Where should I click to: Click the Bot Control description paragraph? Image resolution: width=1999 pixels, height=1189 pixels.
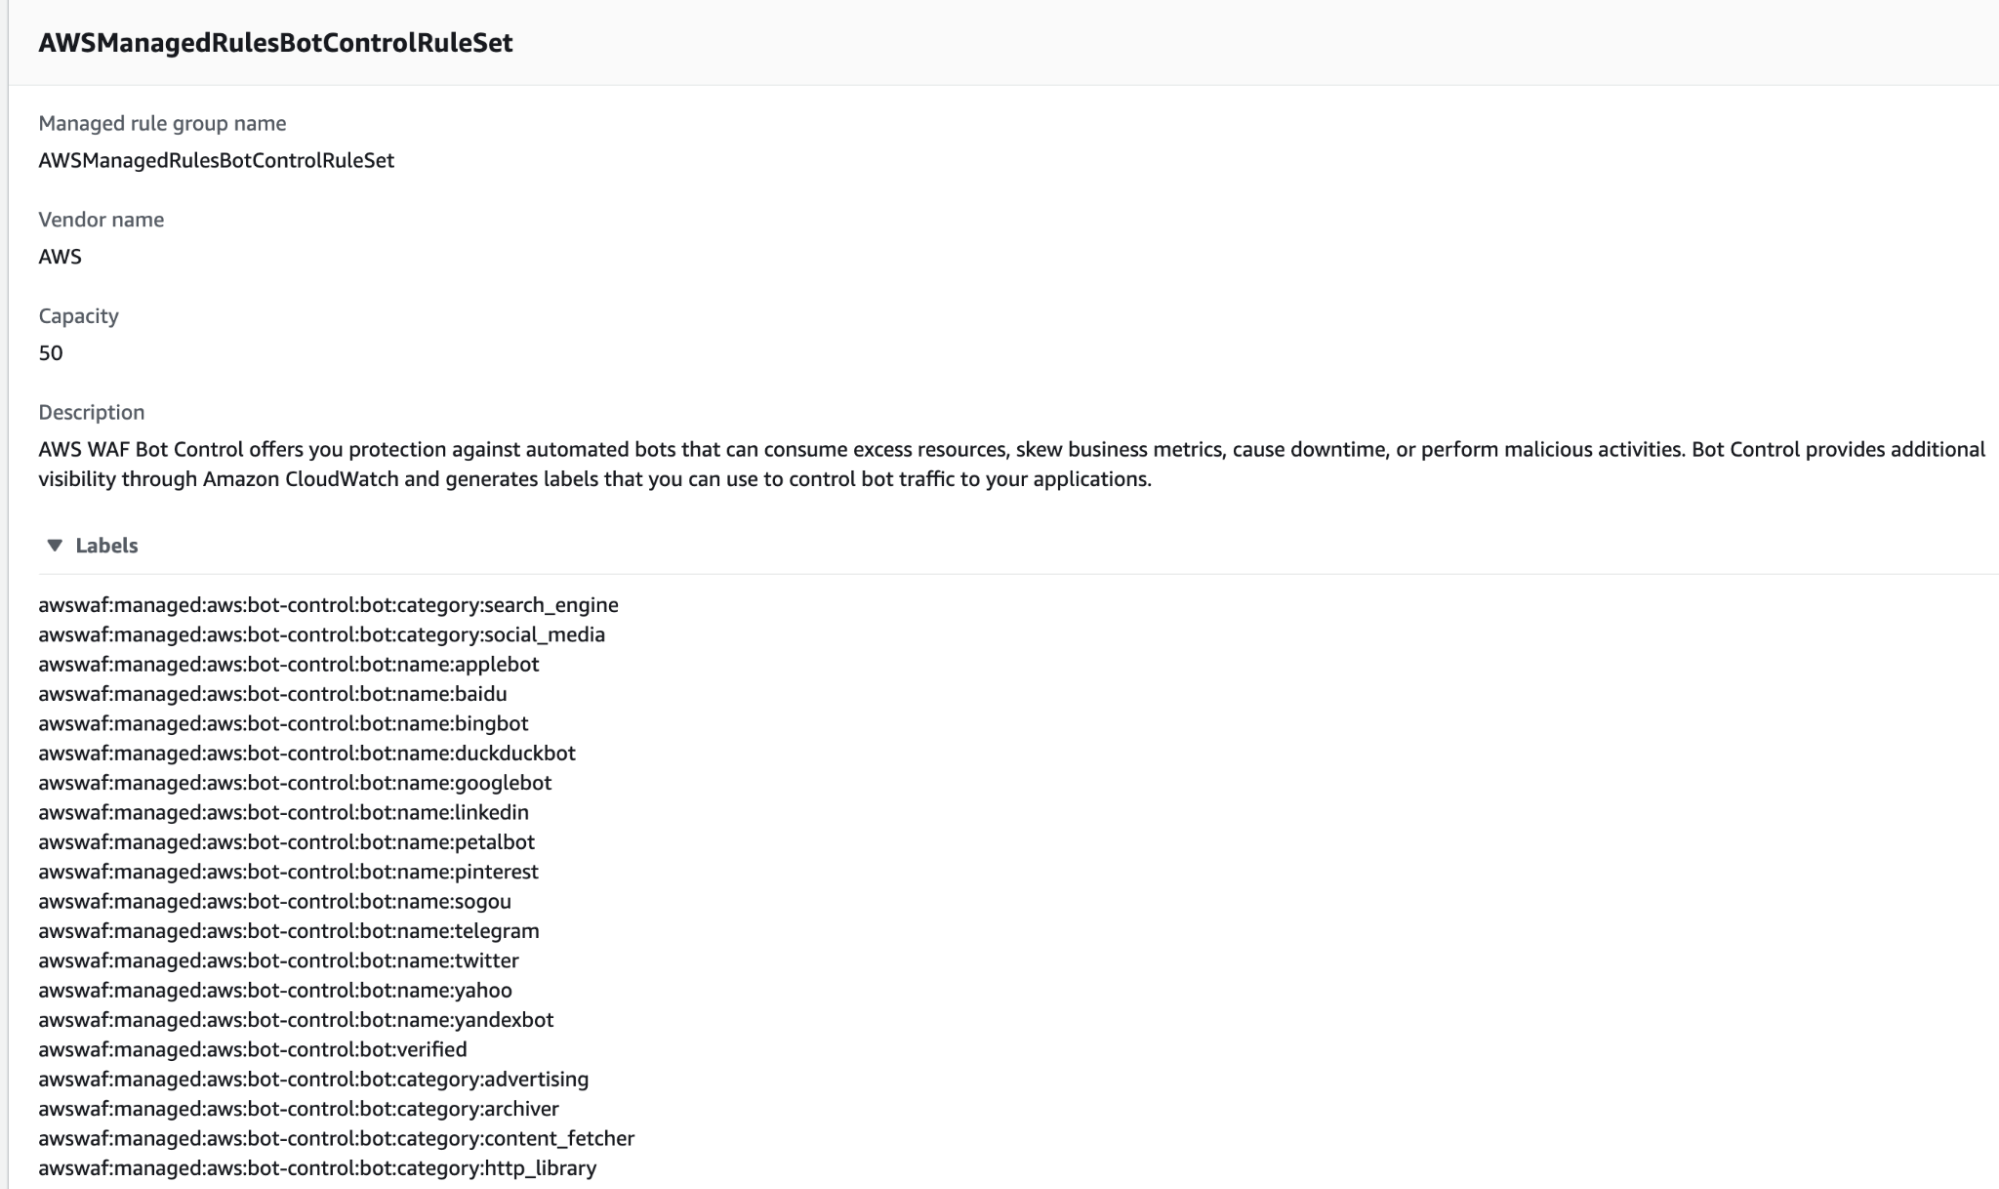[x=1012, y=464]
